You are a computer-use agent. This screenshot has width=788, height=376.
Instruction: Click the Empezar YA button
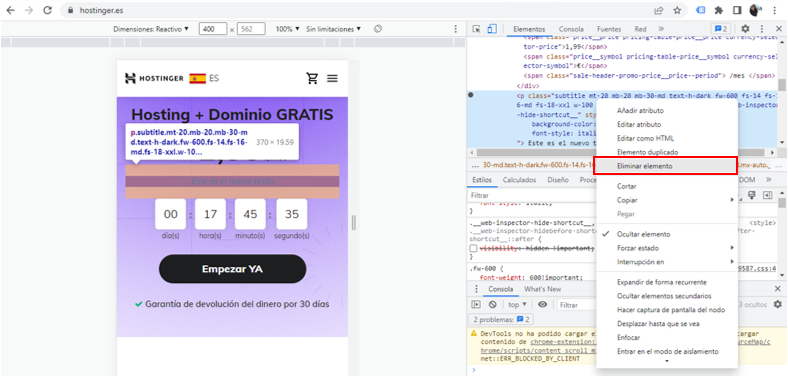pyautogui.click(x=232, y=269)
